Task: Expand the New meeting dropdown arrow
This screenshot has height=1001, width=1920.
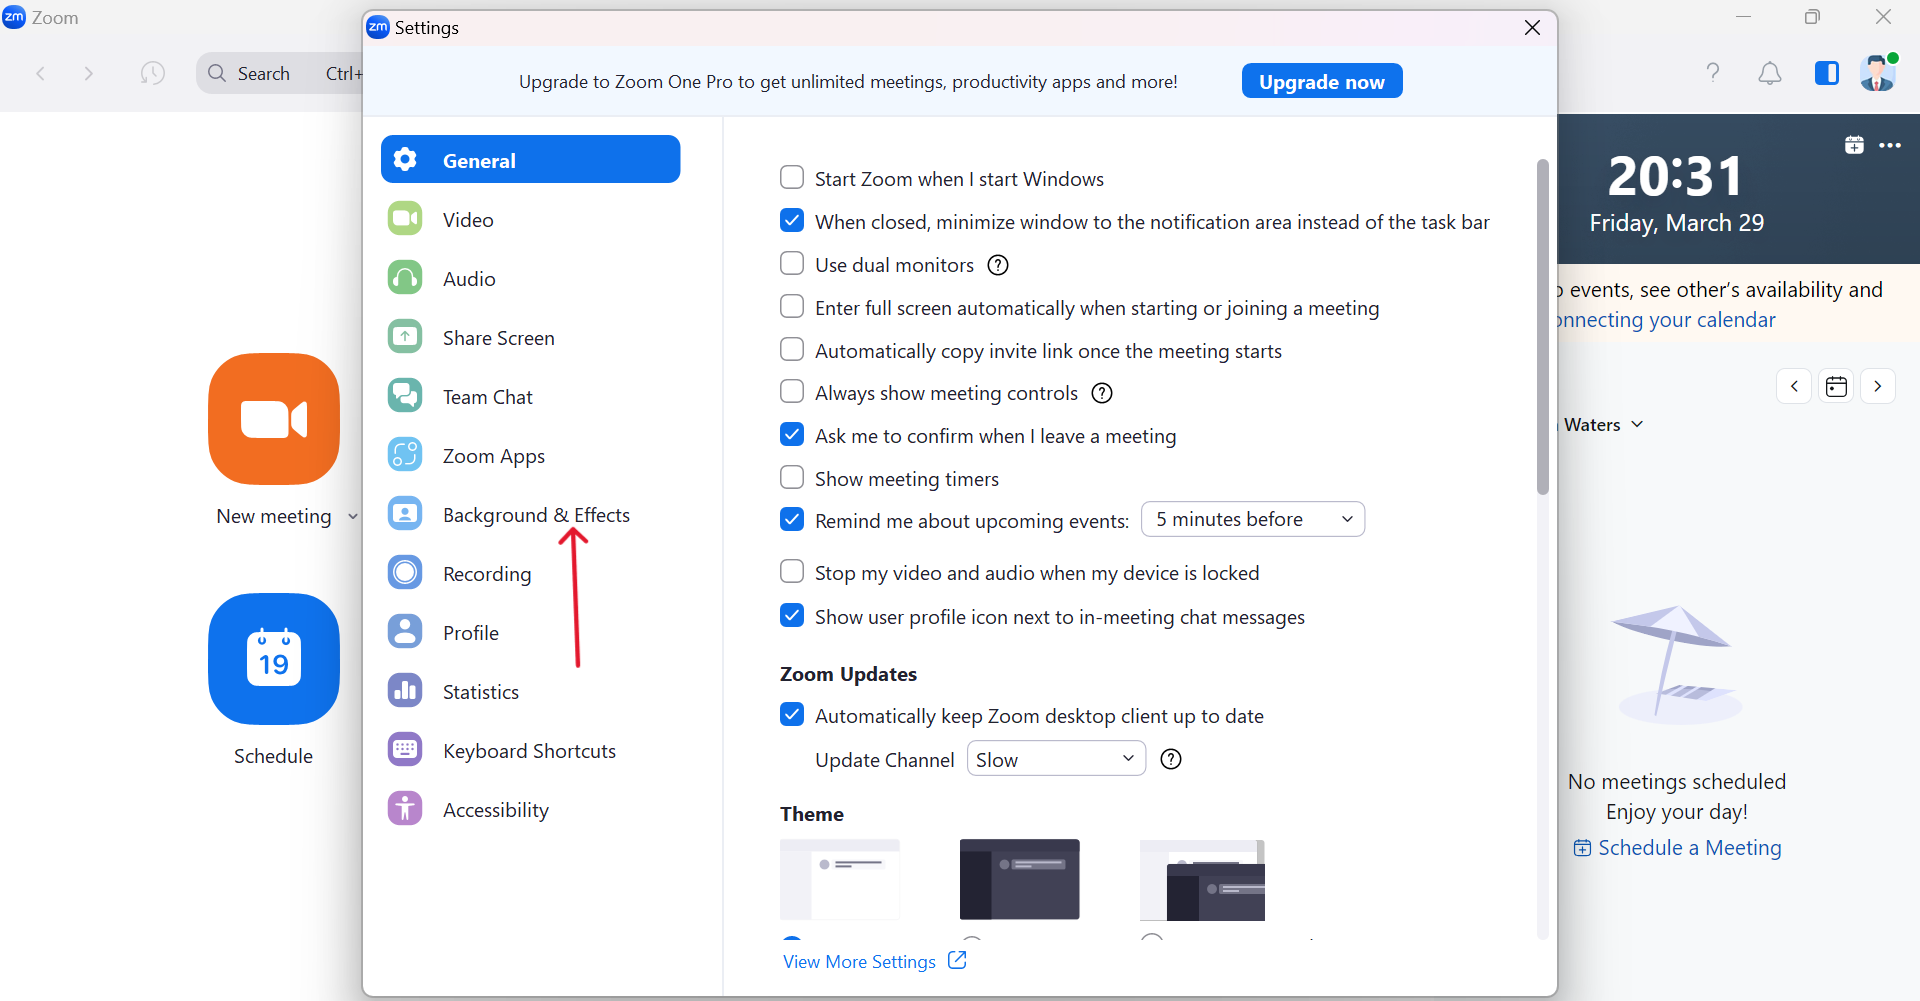Action: pos(352,517)
